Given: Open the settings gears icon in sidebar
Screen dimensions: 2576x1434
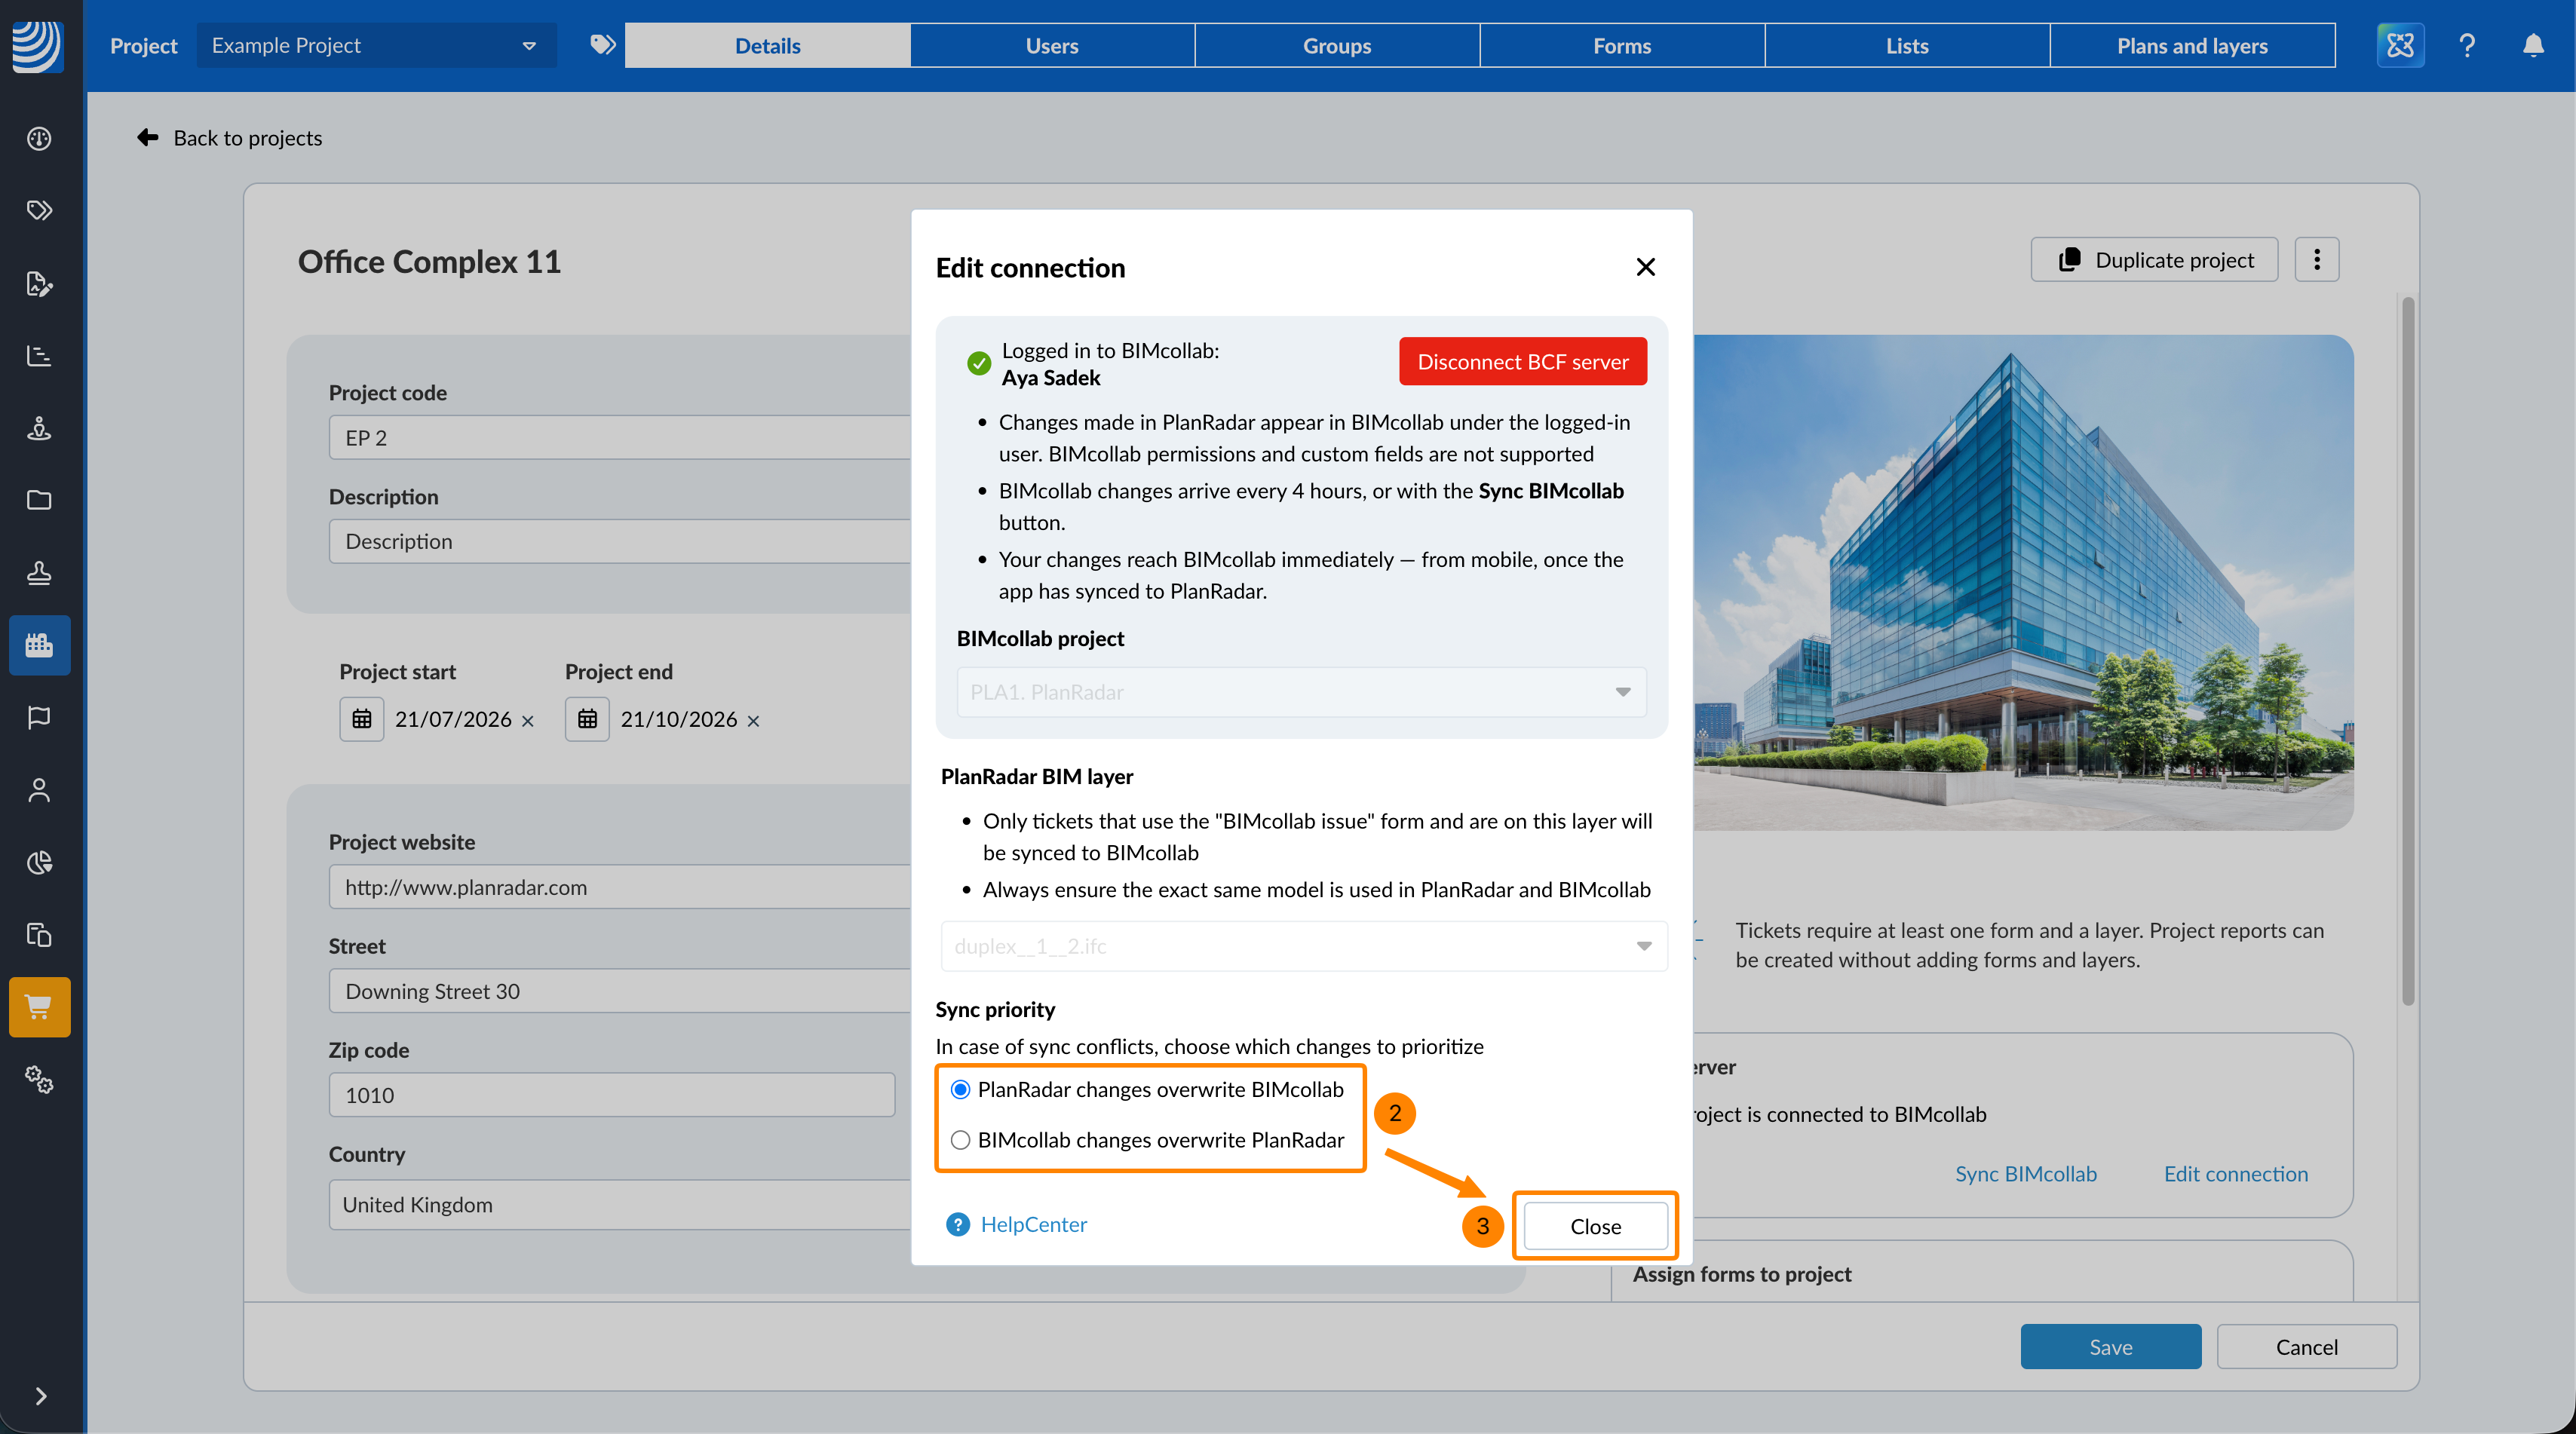Looking at the screenshot, I should (39, 1080).
